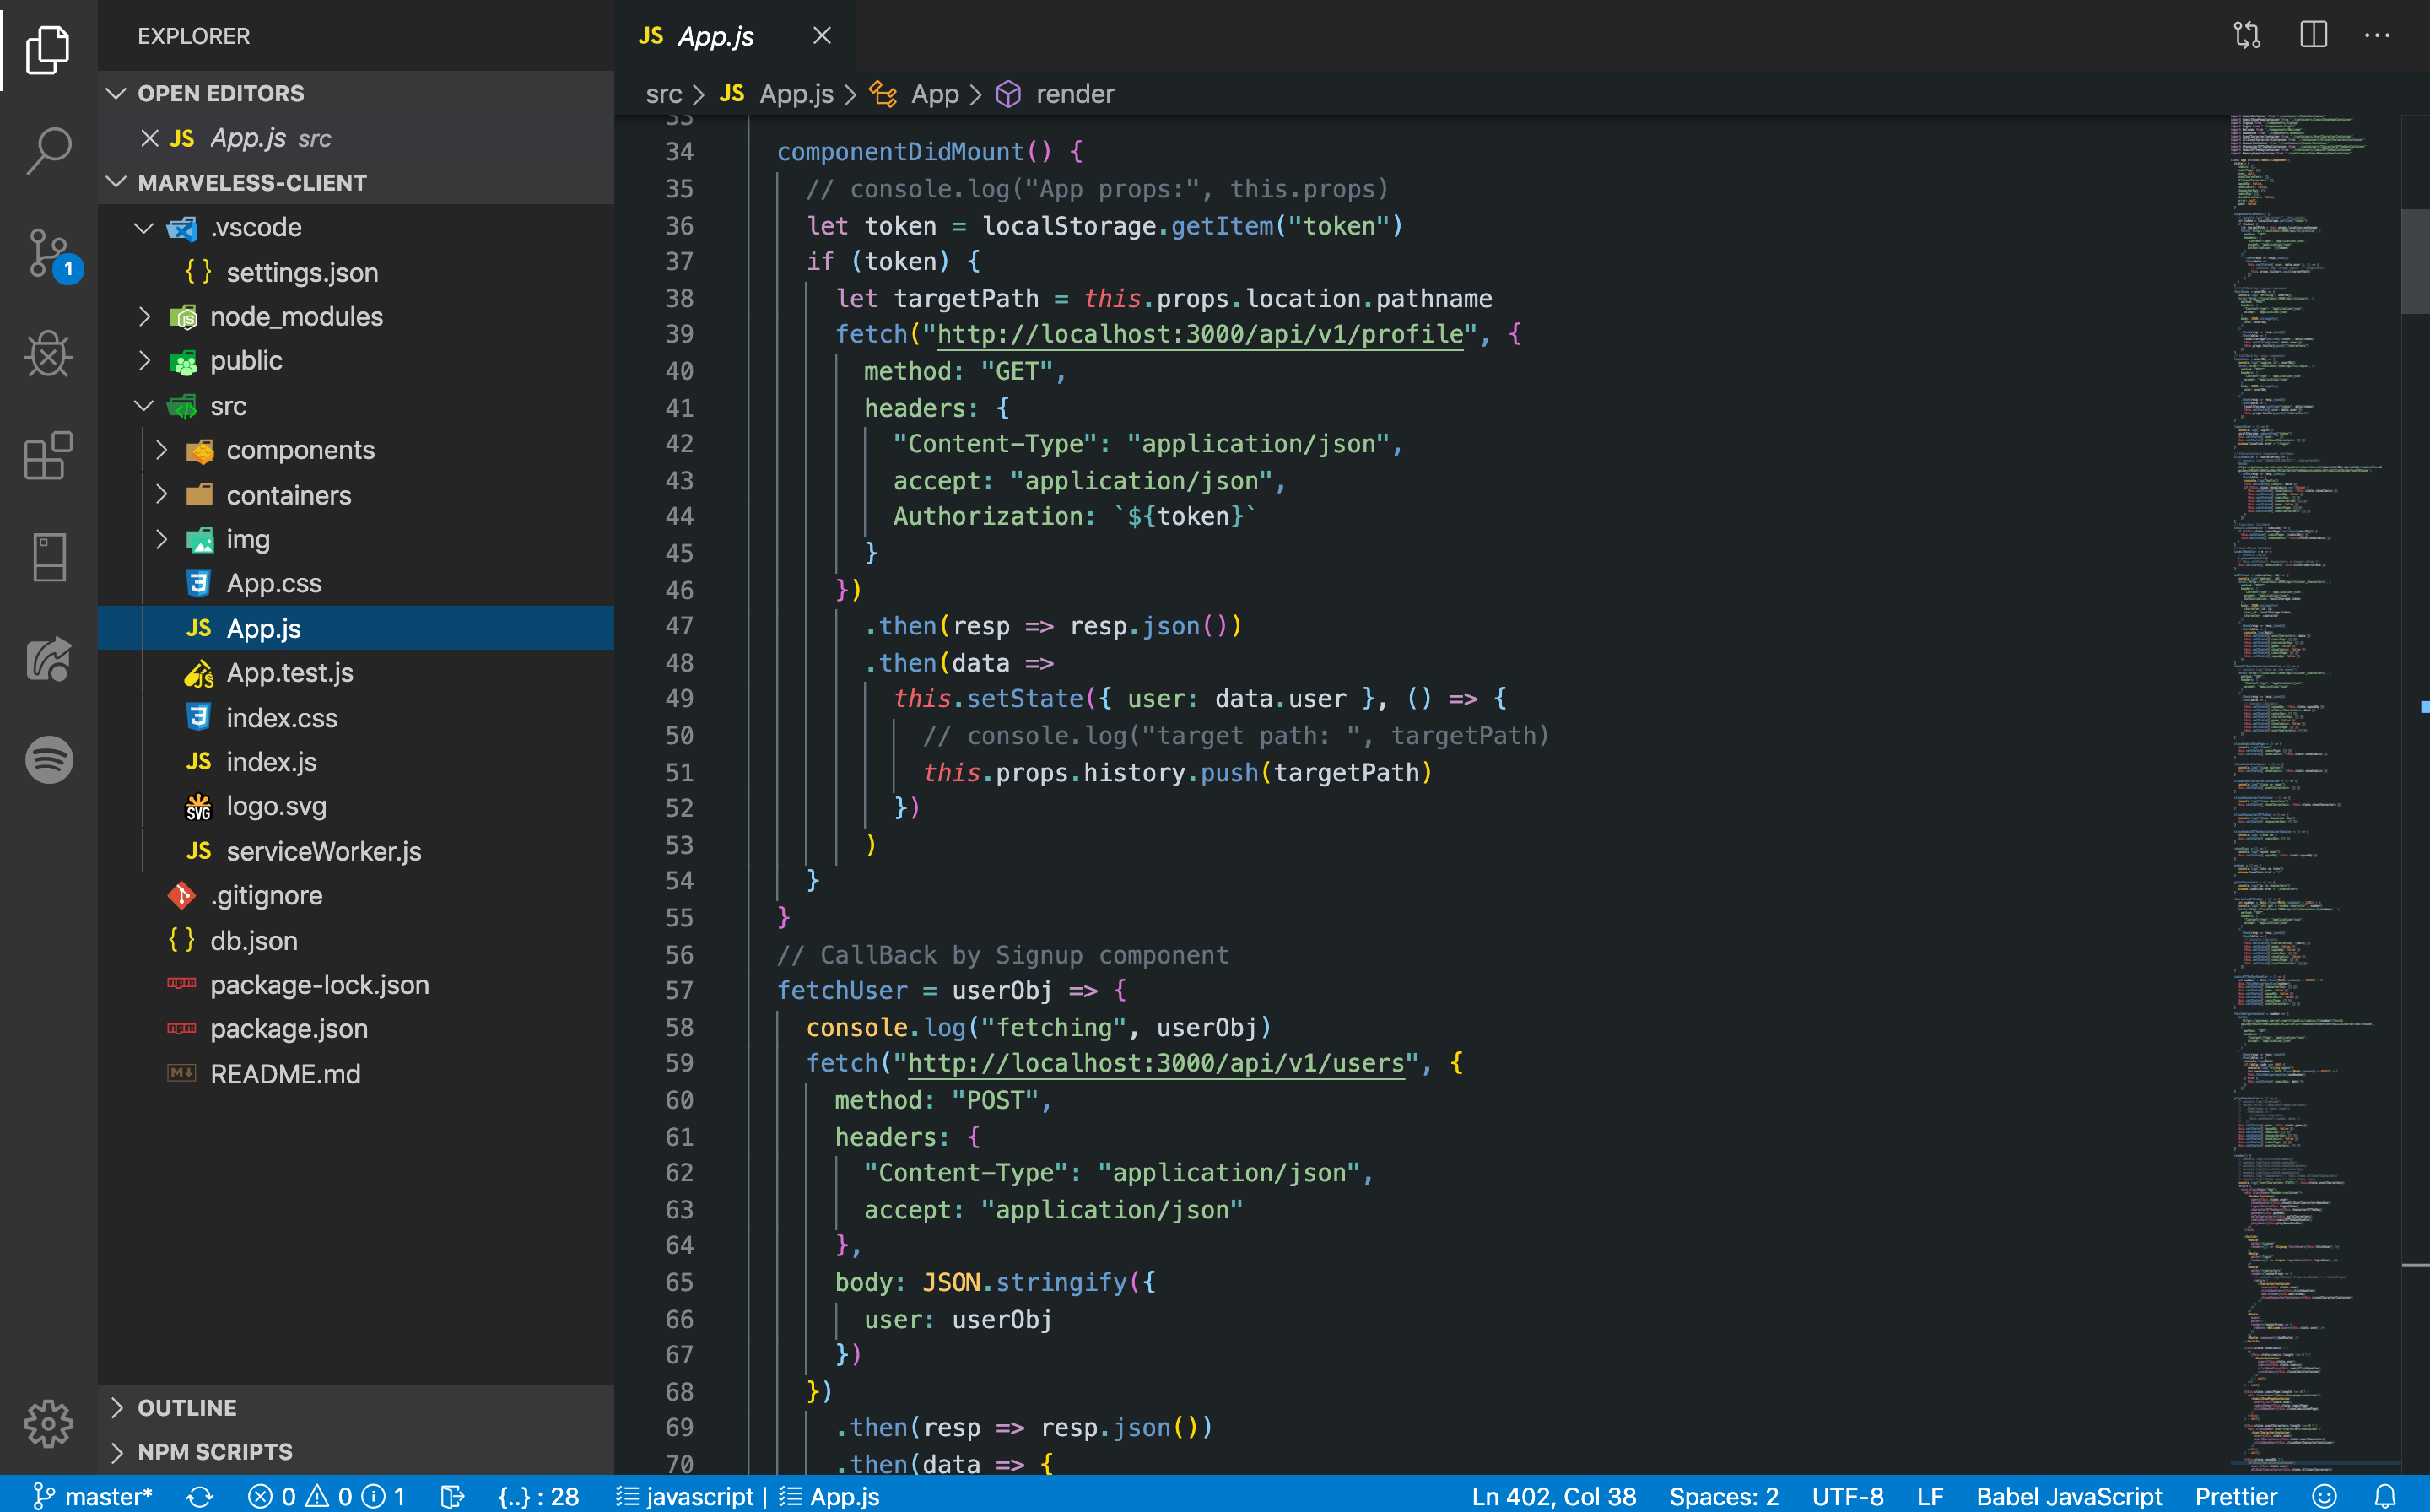This screenshot has width=2430, height=1512.
Task: Open App.test.js in the explorer
Action: click(356, 673)
